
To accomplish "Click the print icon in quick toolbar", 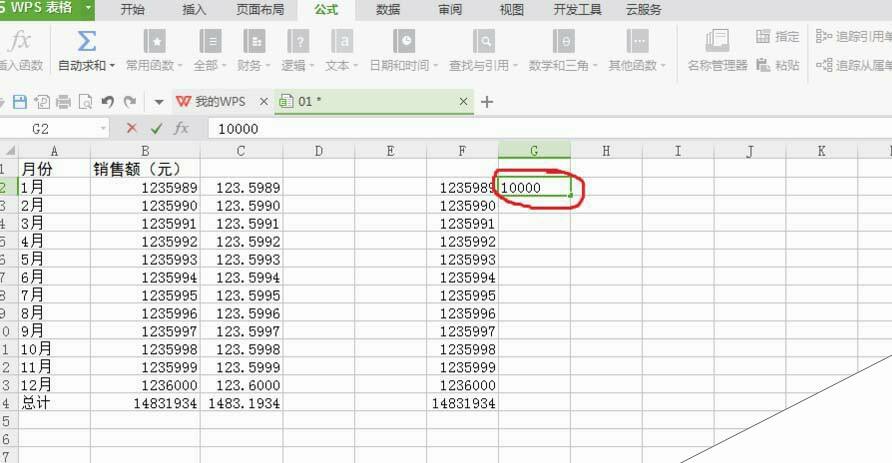I will pos(63,102).
